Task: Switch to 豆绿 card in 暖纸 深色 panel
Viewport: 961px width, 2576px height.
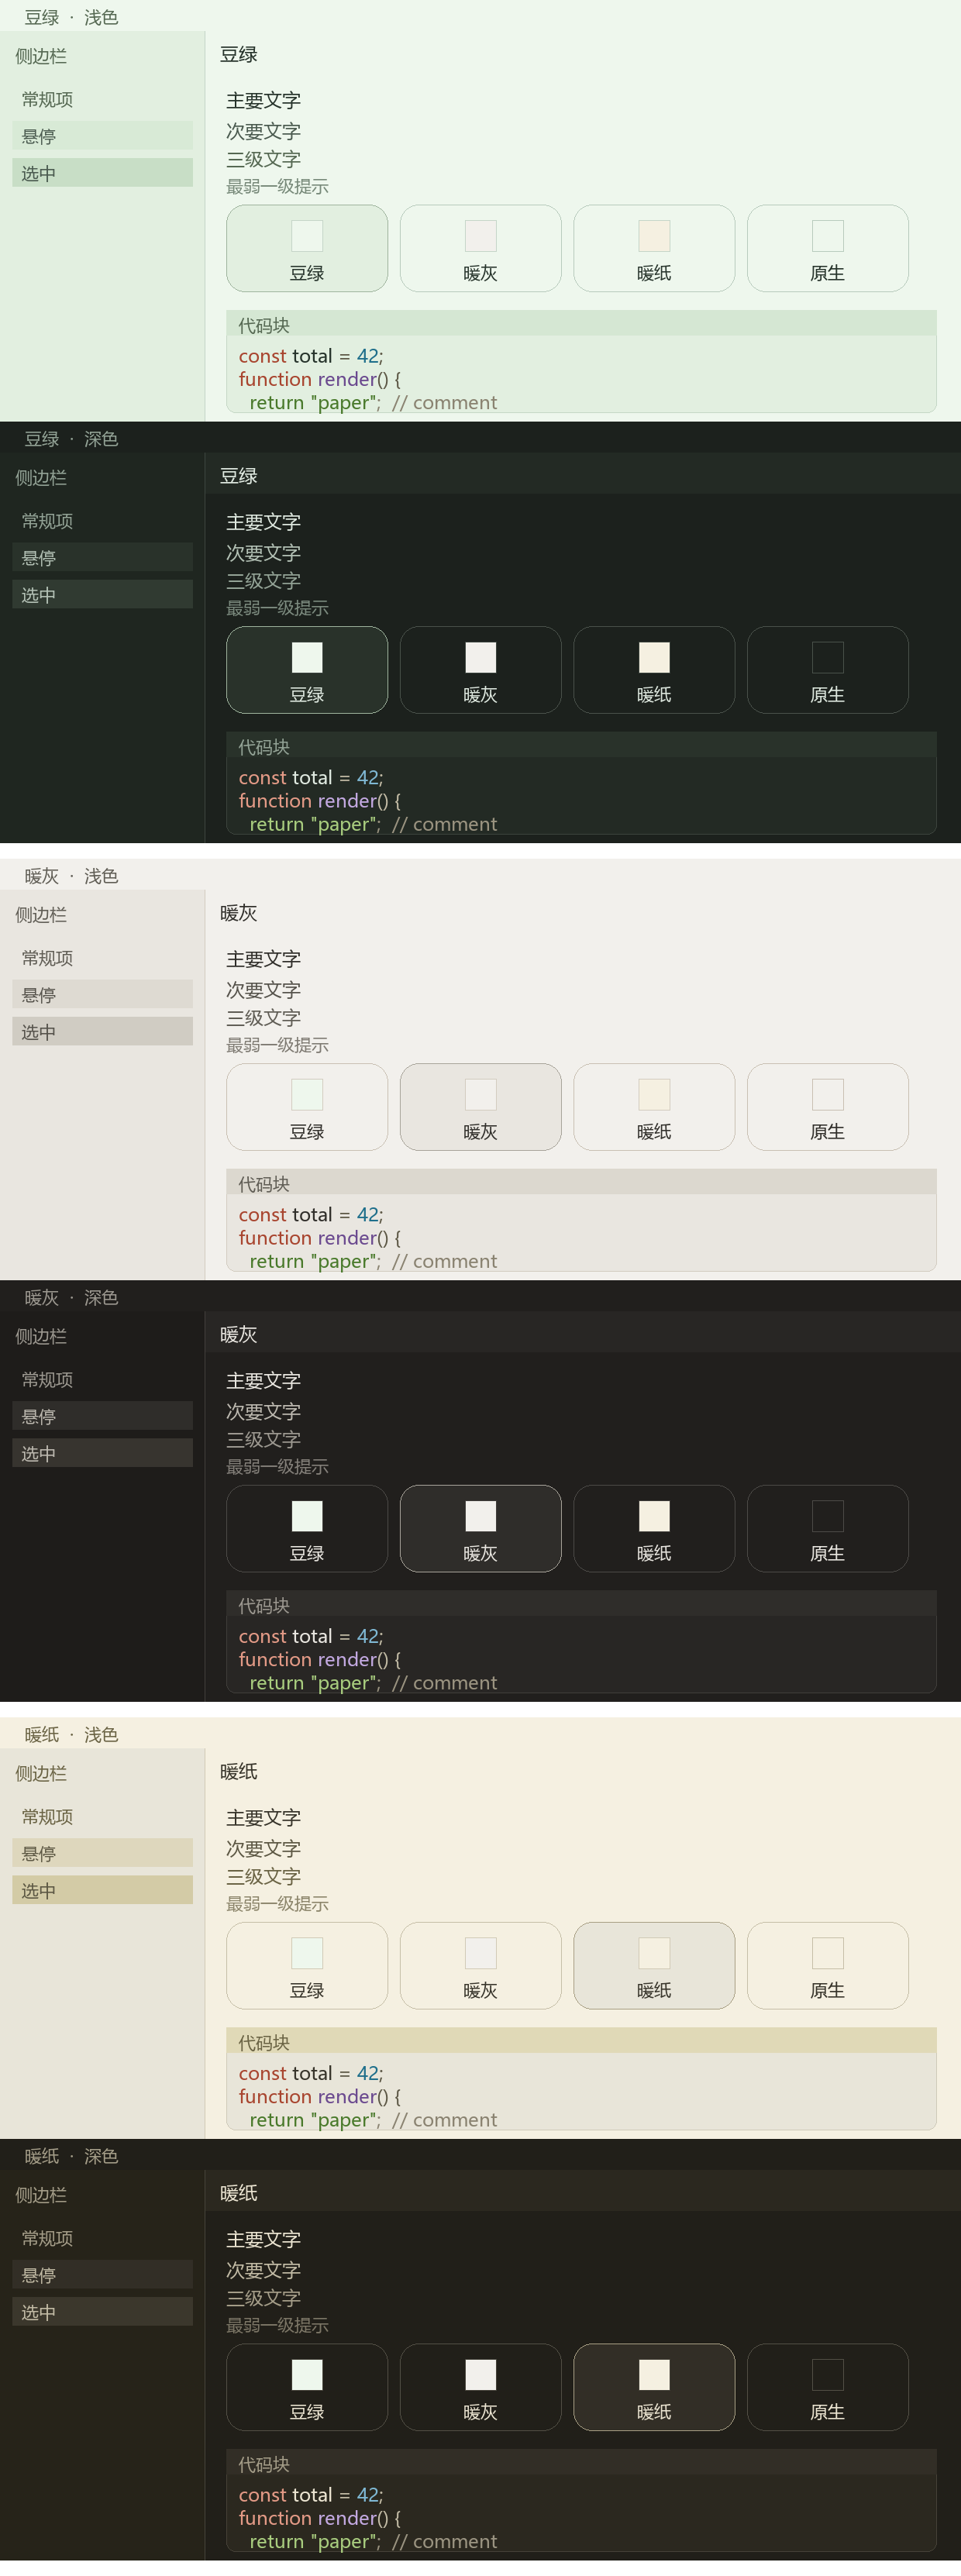Action: [x=307, y=2387]
